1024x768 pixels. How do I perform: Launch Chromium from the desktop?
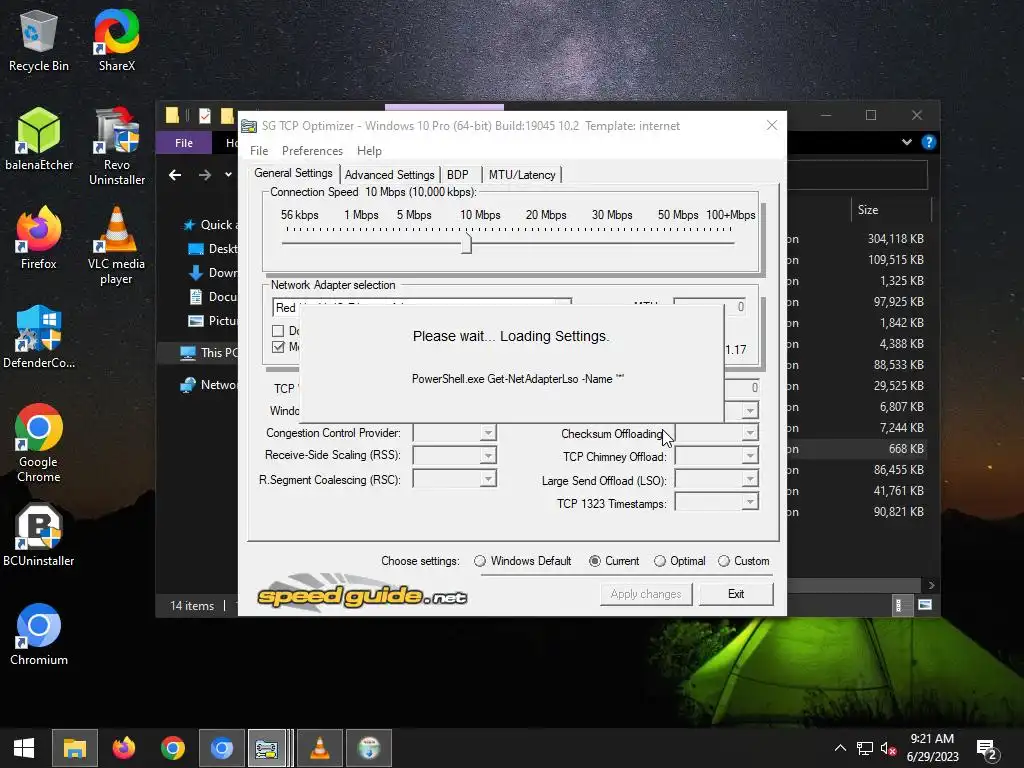click(39, 634)
